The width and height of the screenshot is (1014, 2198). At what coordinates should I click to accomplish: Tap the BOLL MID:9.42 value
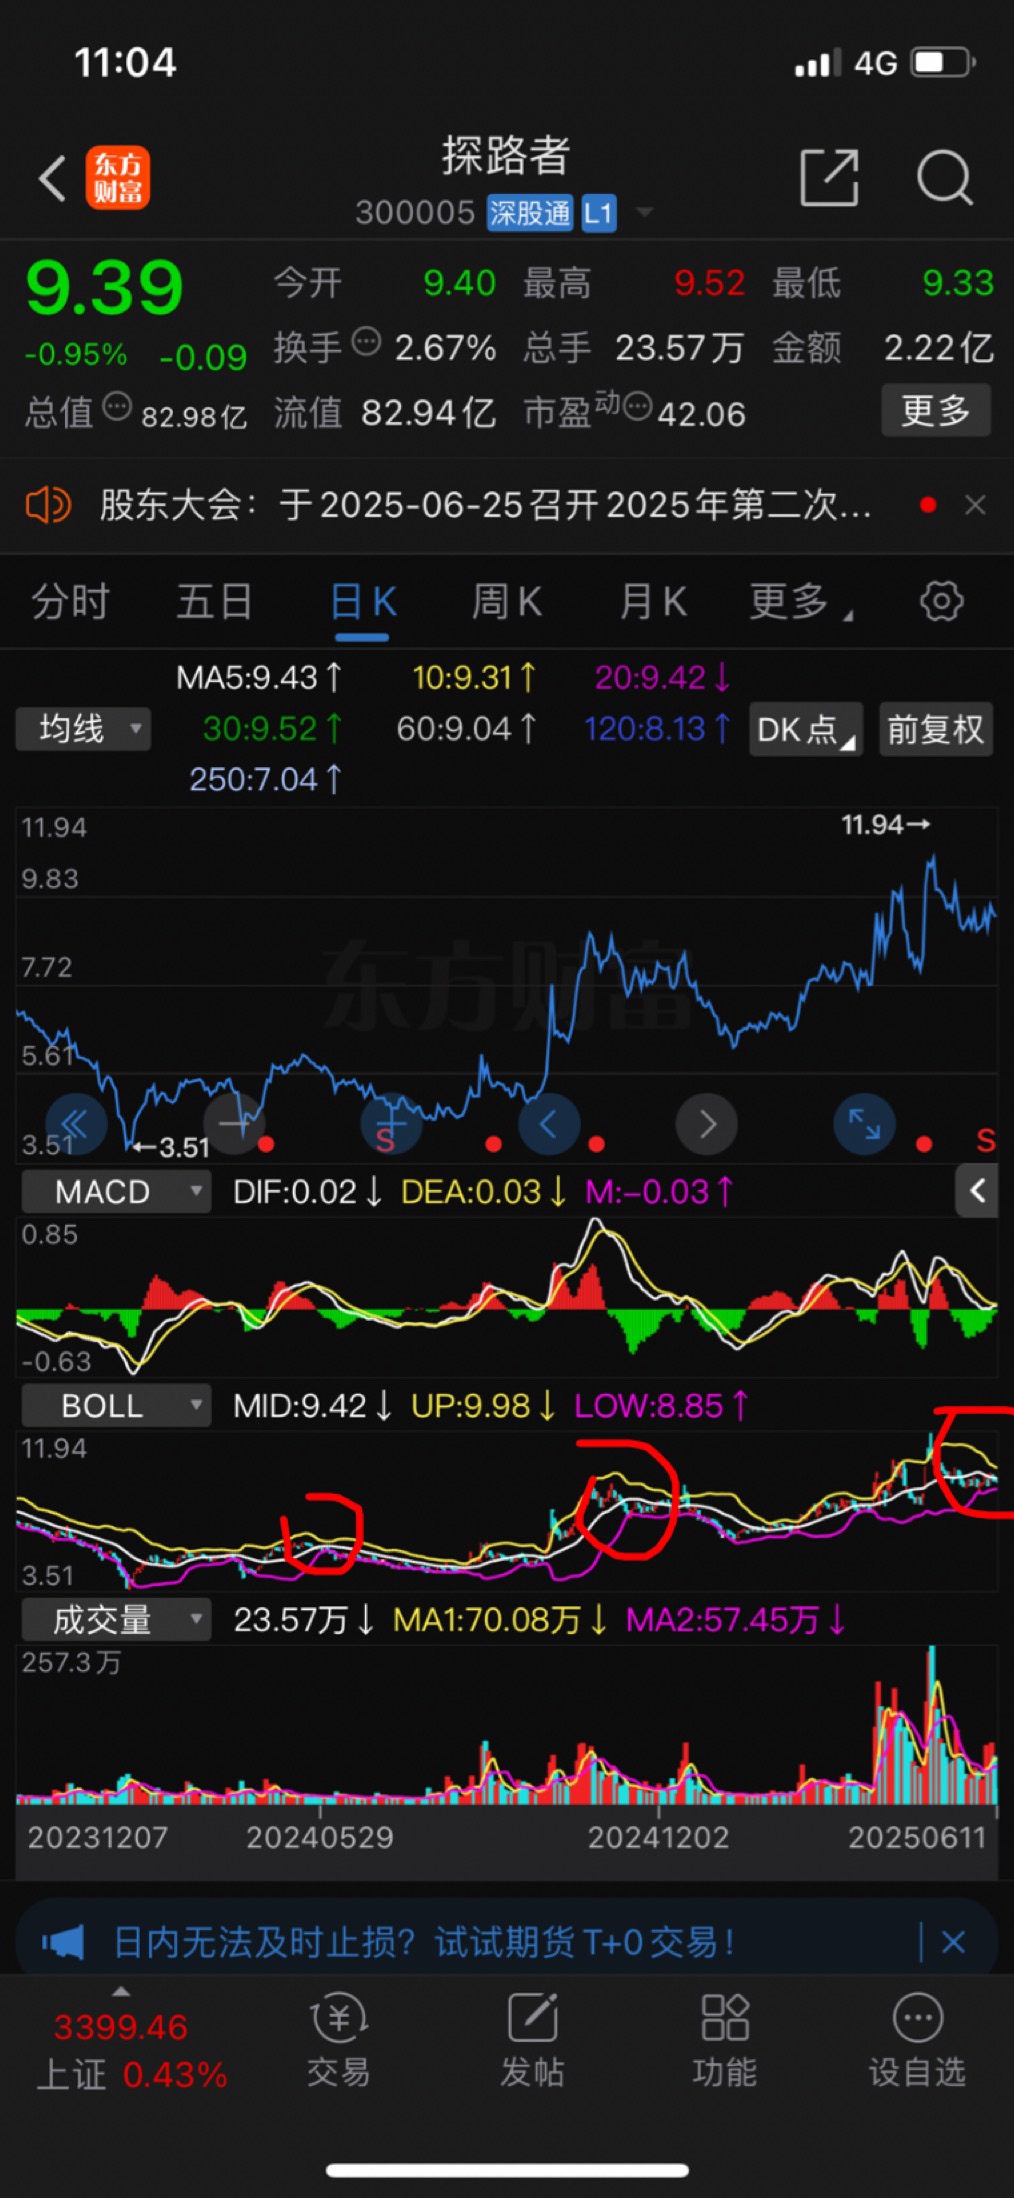(312, 1406)
